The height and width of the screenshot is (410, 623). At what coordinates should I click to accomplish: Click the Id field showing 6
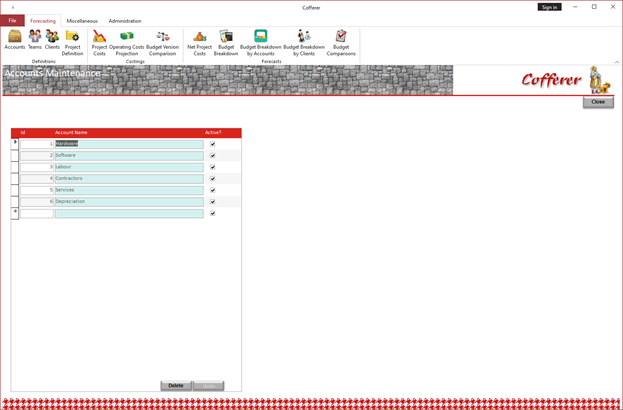coord(37,202)
